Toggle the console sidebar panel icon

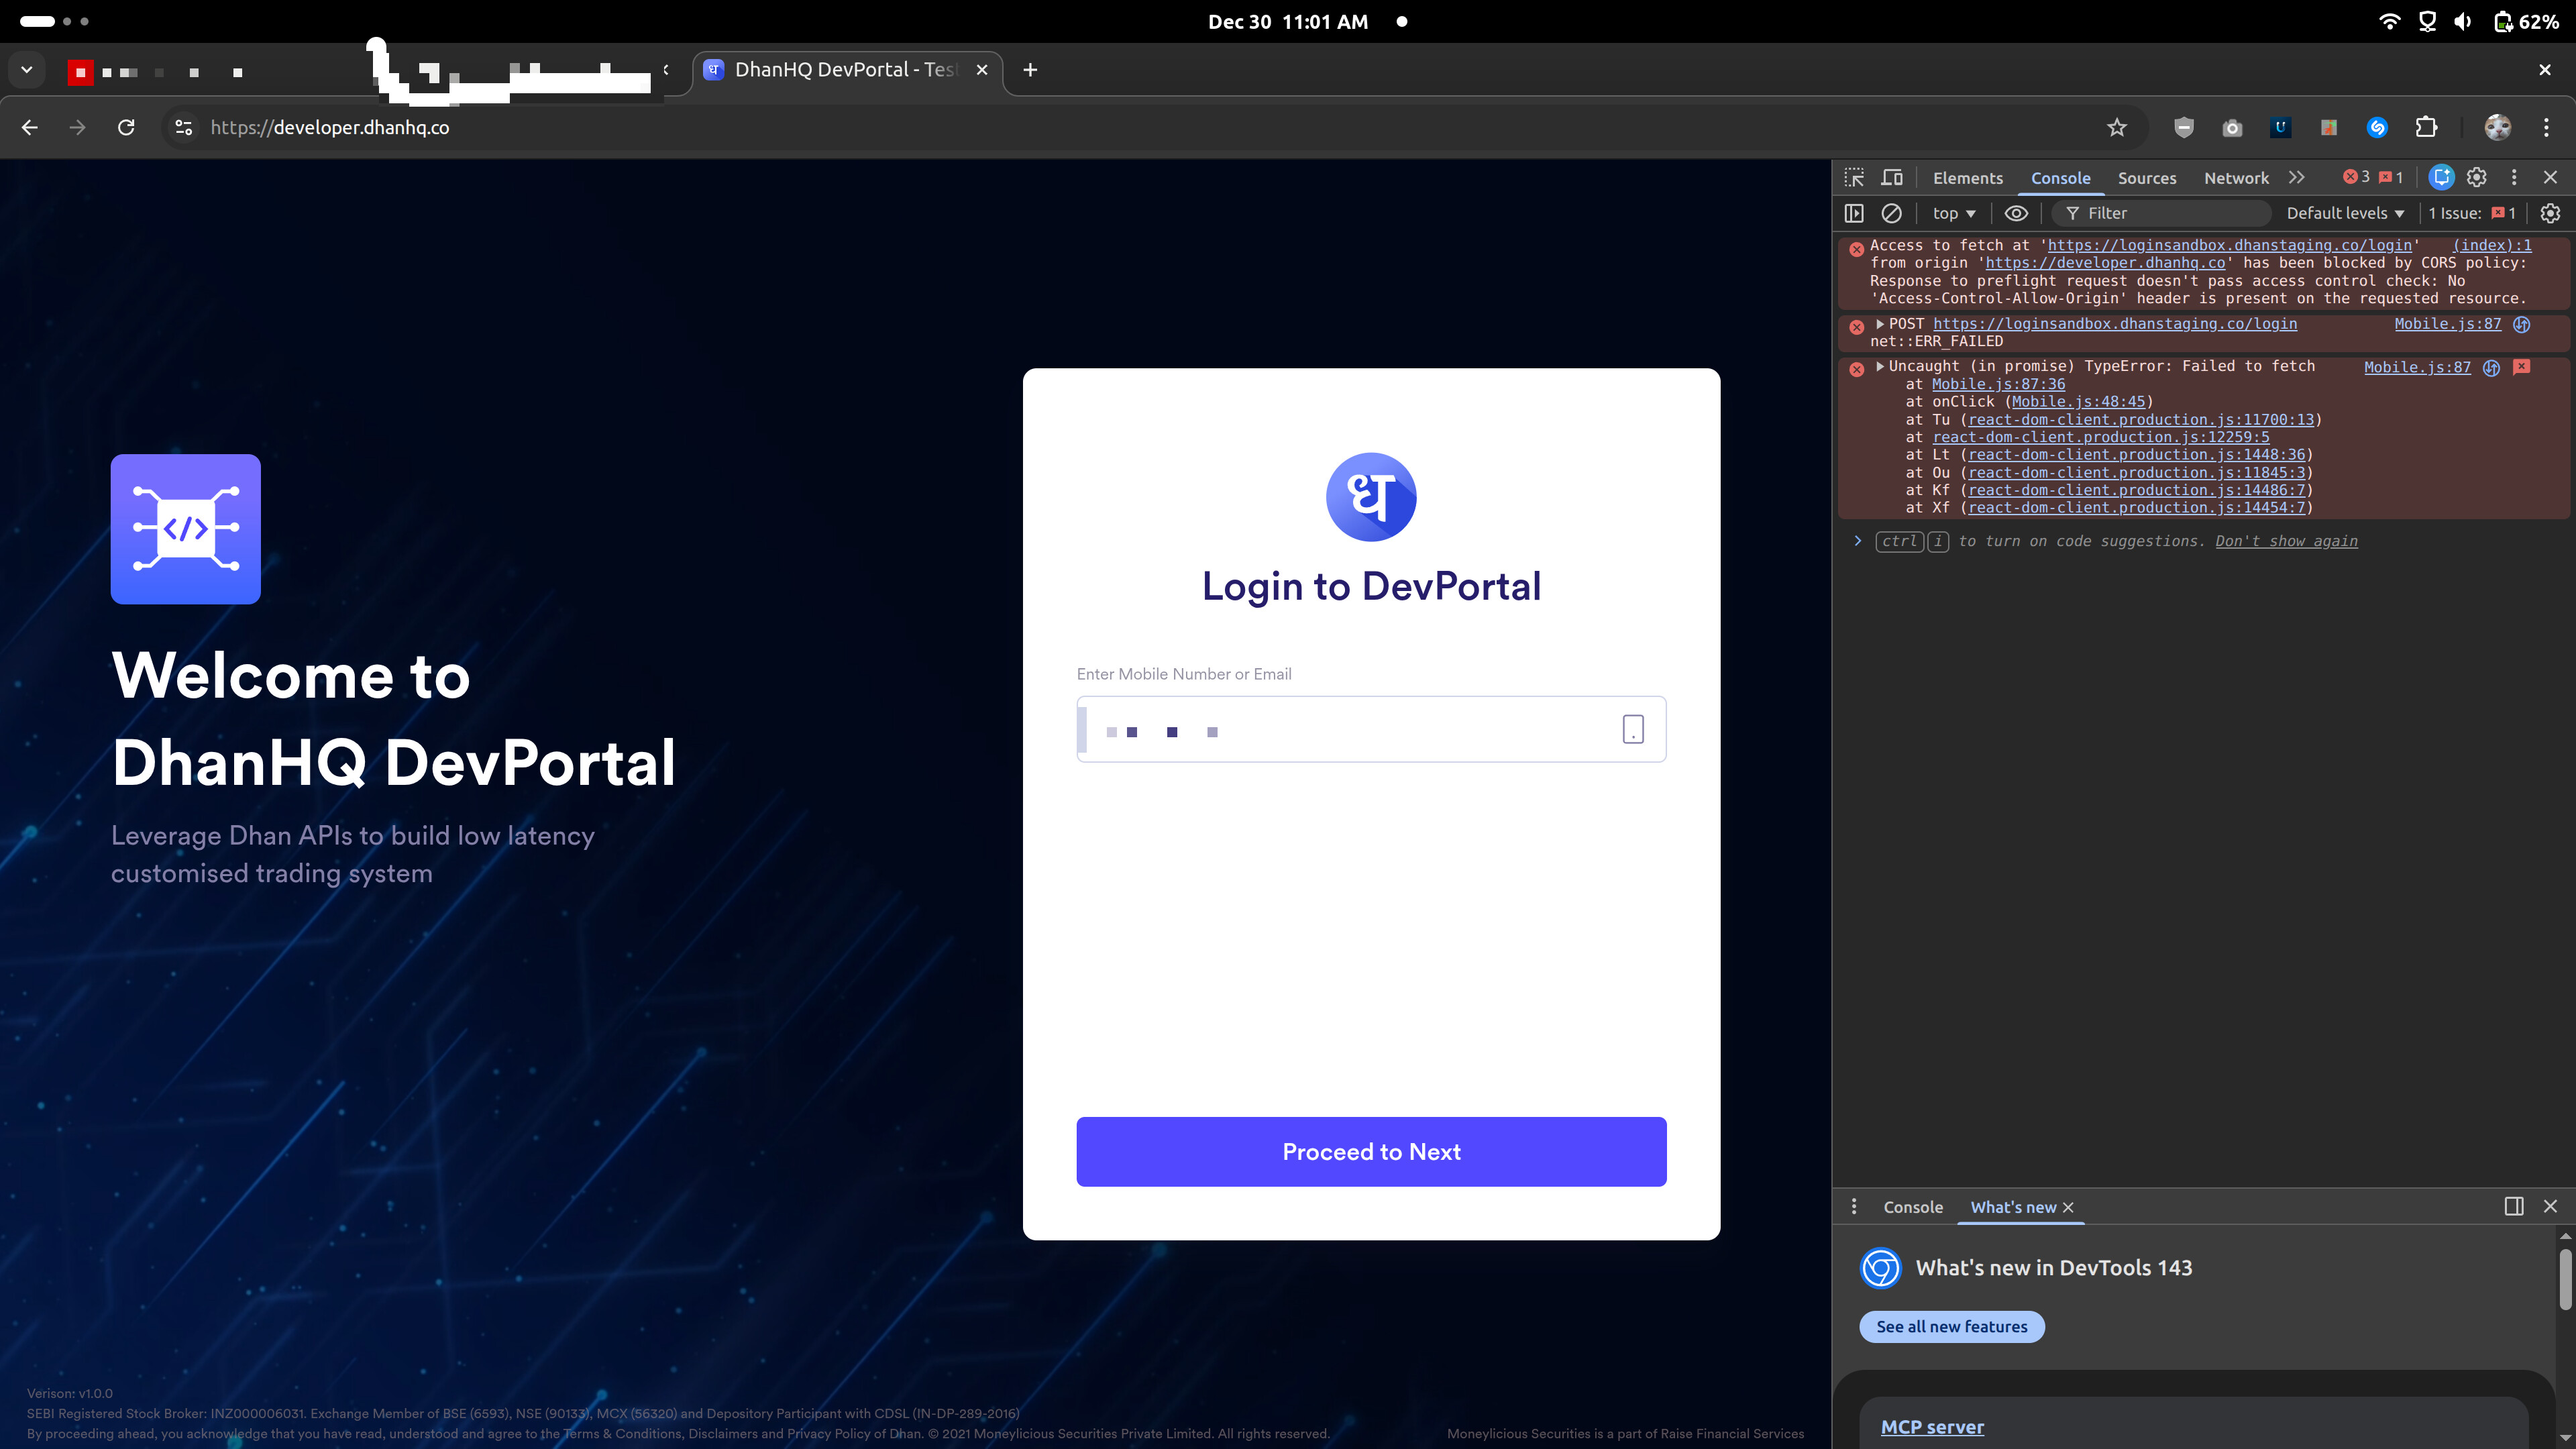(x=1854, y=213)
